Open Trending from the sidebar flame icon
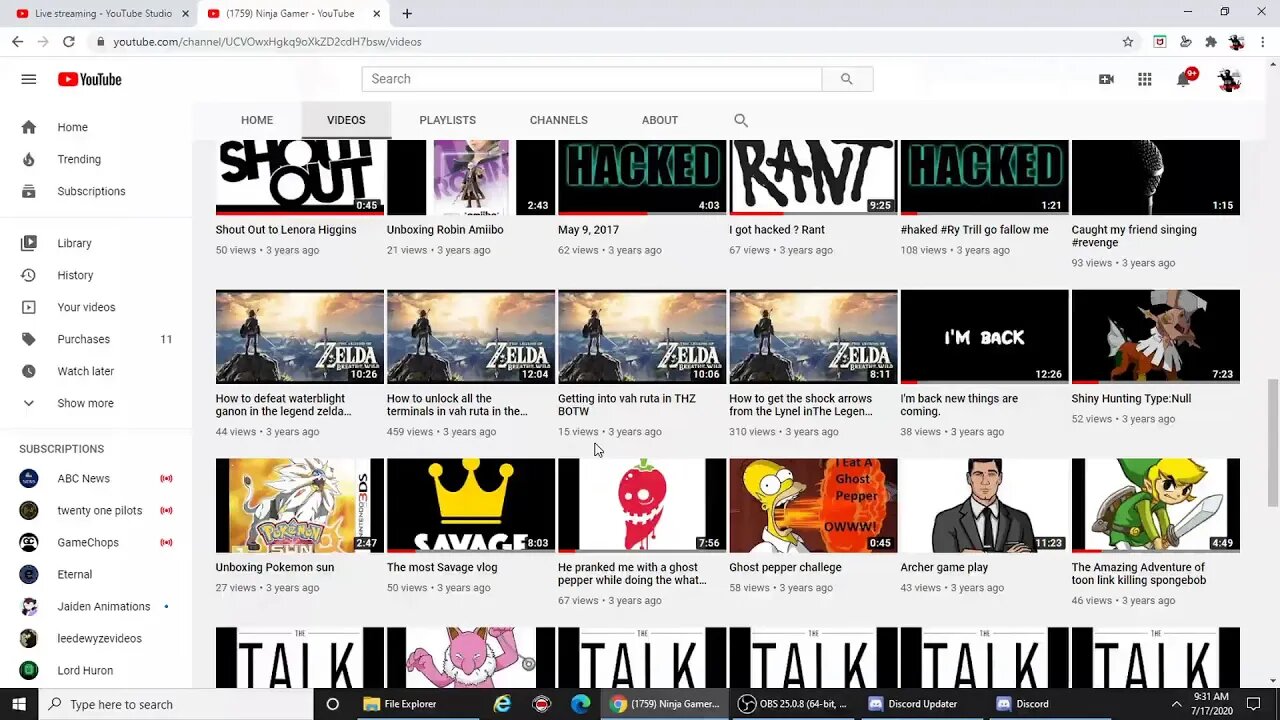Viewport: 1280px width, 720px height. 29,159
